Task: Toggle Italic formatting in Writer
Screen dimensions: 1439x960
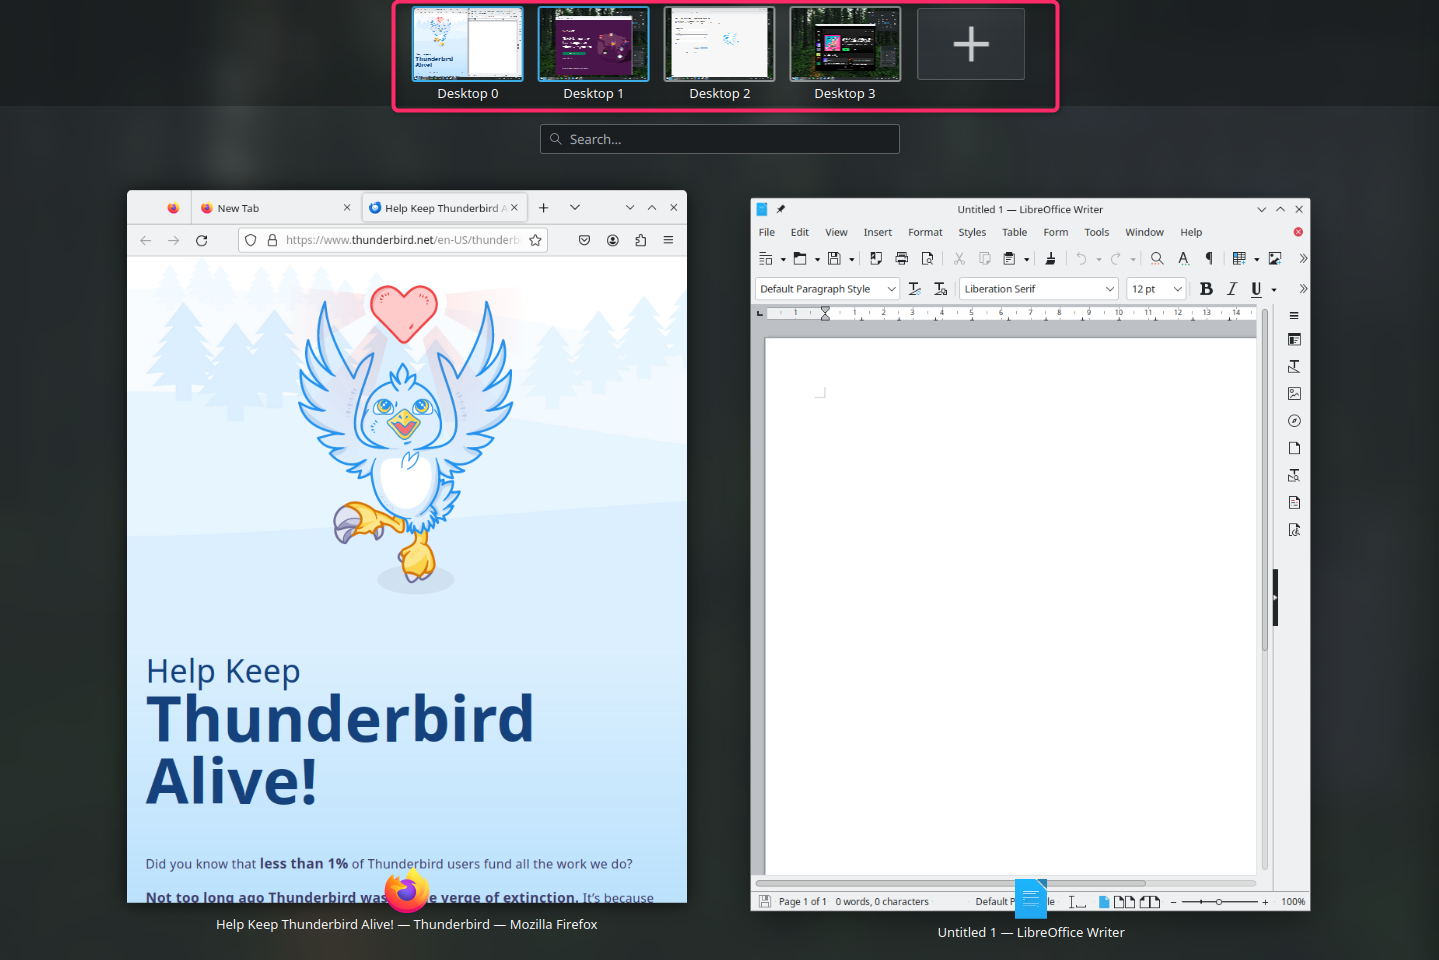Action: (1232, 289)
